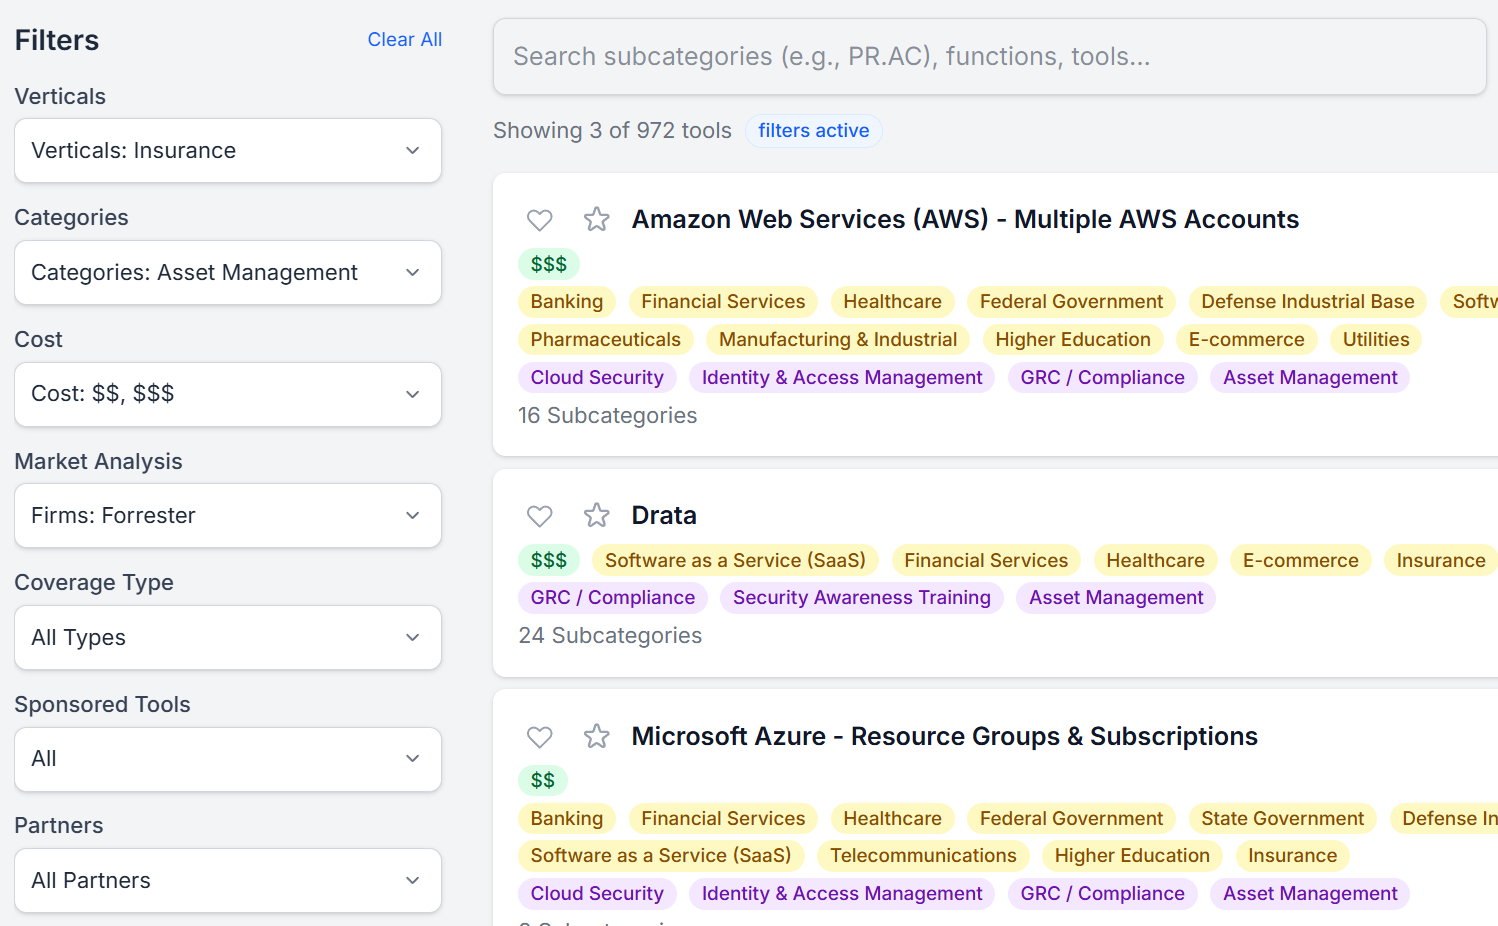Click Banking tag on Azure card

click(567, 819)
